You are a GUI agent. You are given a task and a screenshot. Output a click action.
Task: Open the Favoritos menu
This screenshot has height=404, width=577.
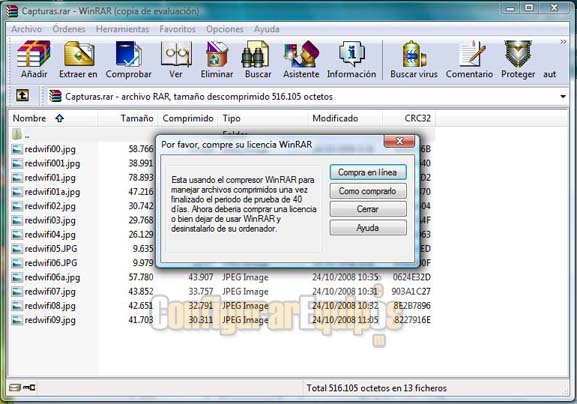(x=177, y=29)
